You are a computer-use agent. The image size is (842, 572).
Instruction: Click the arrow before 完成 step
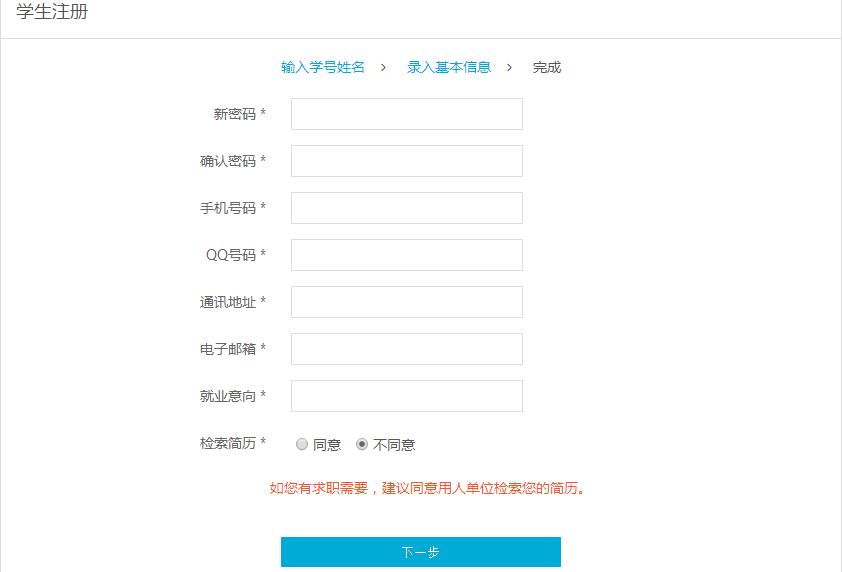(509, 67)
